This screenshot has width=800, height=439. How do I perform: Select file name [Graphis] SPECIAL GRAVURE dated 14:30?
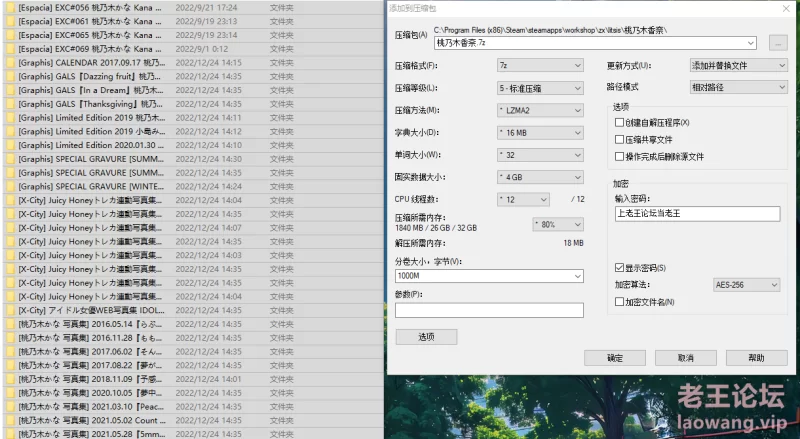91,159
